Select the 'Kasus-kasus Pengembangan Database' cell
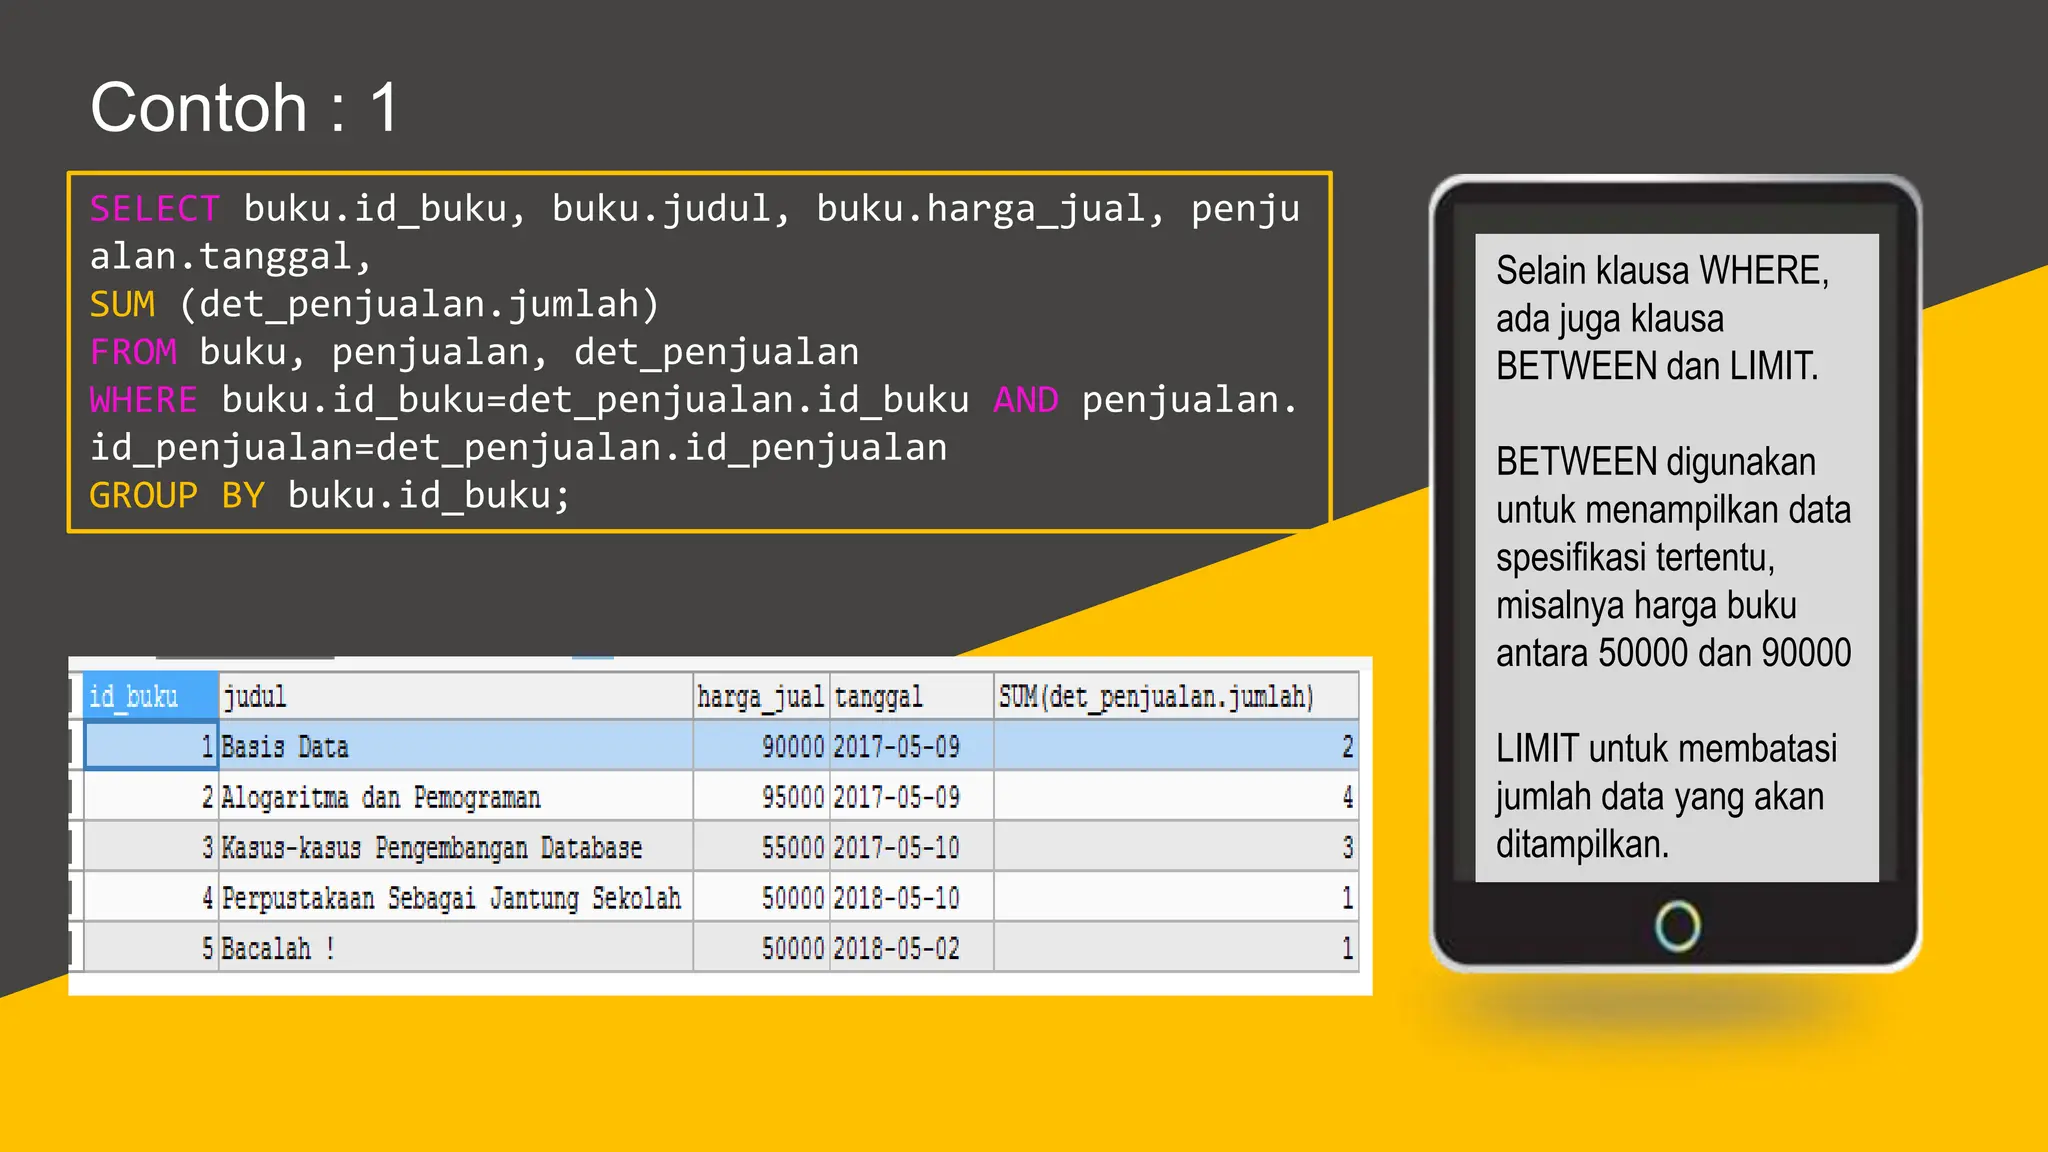This screenshot has width=2048, height=1152. tap(455, 847)
